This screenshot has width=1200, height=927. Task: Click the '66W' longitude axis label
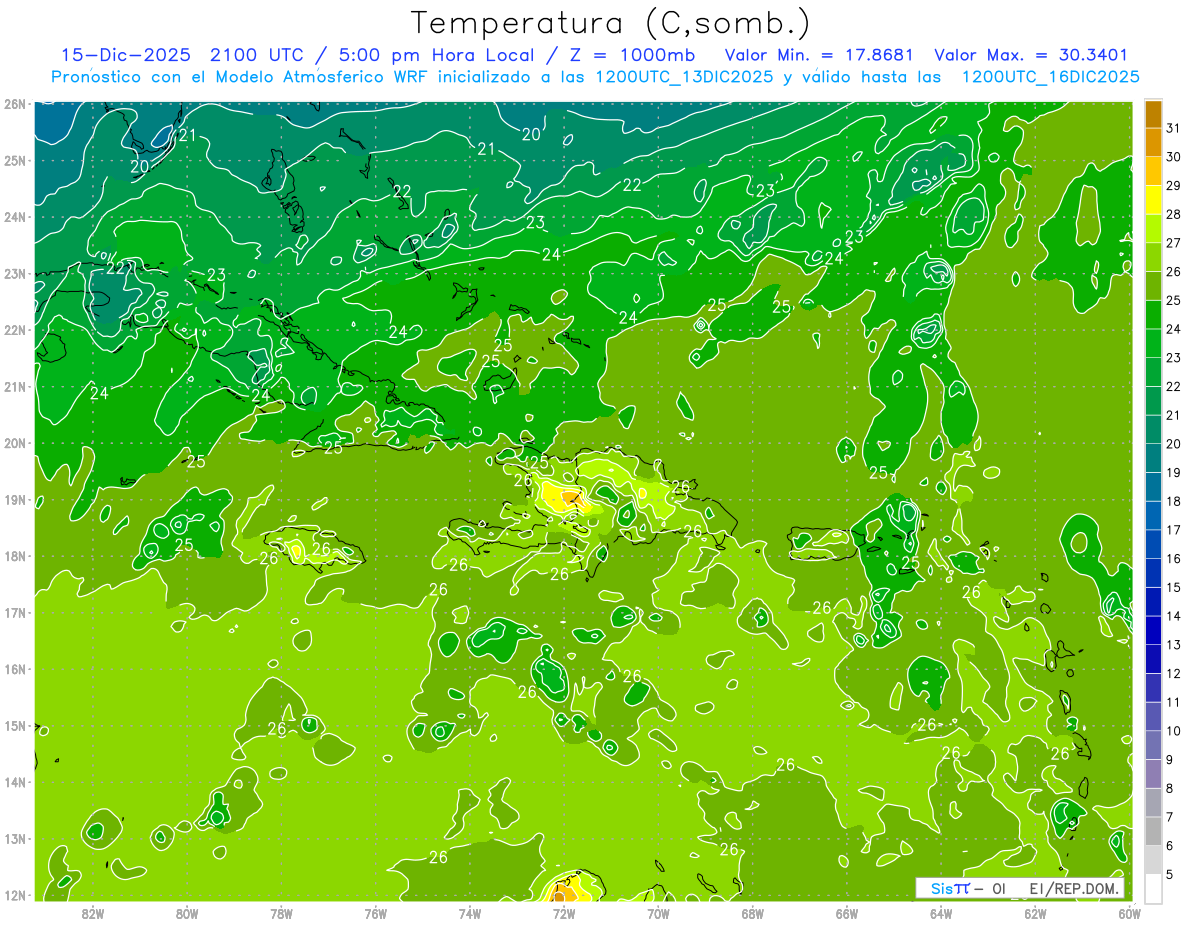847,913
